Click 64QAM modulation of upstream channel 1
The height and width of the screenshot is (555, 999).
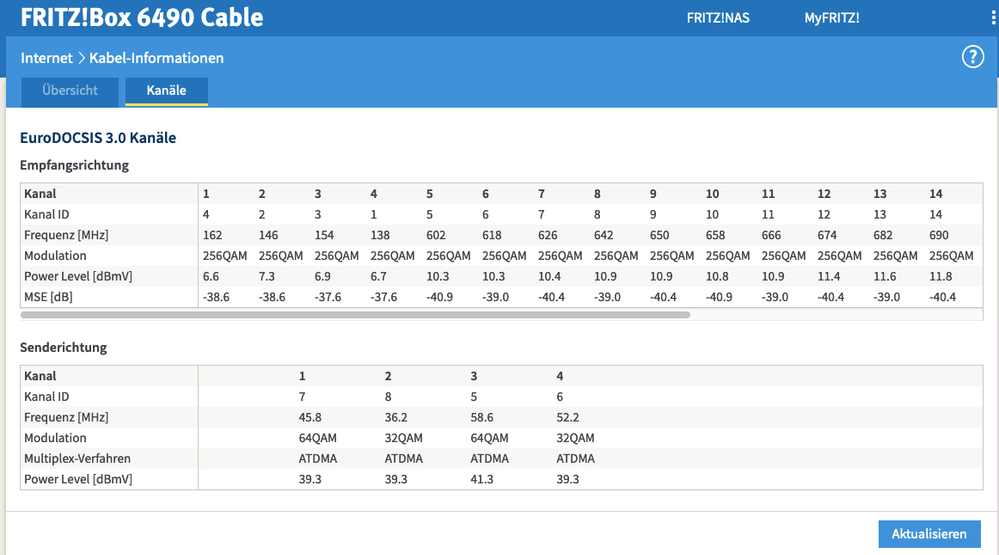coord(318,438)
